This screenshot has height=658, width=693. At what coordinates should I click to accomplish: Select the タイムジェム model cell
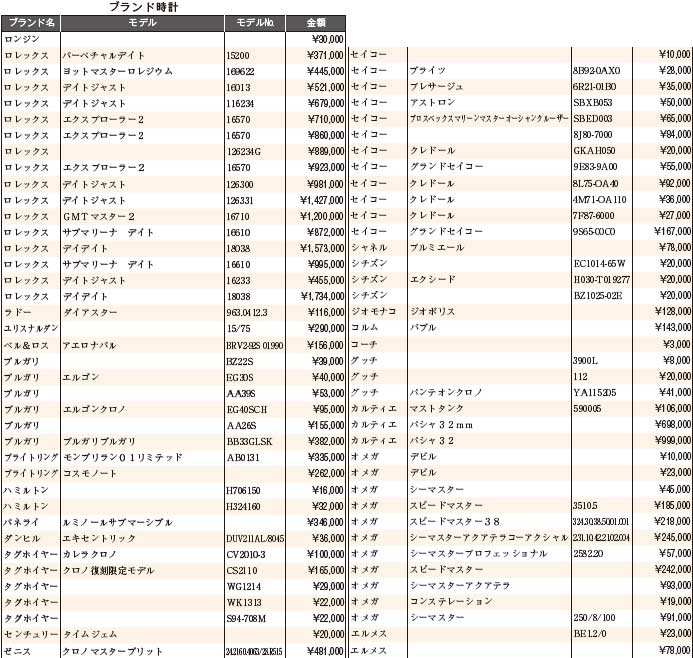[90, 634]
